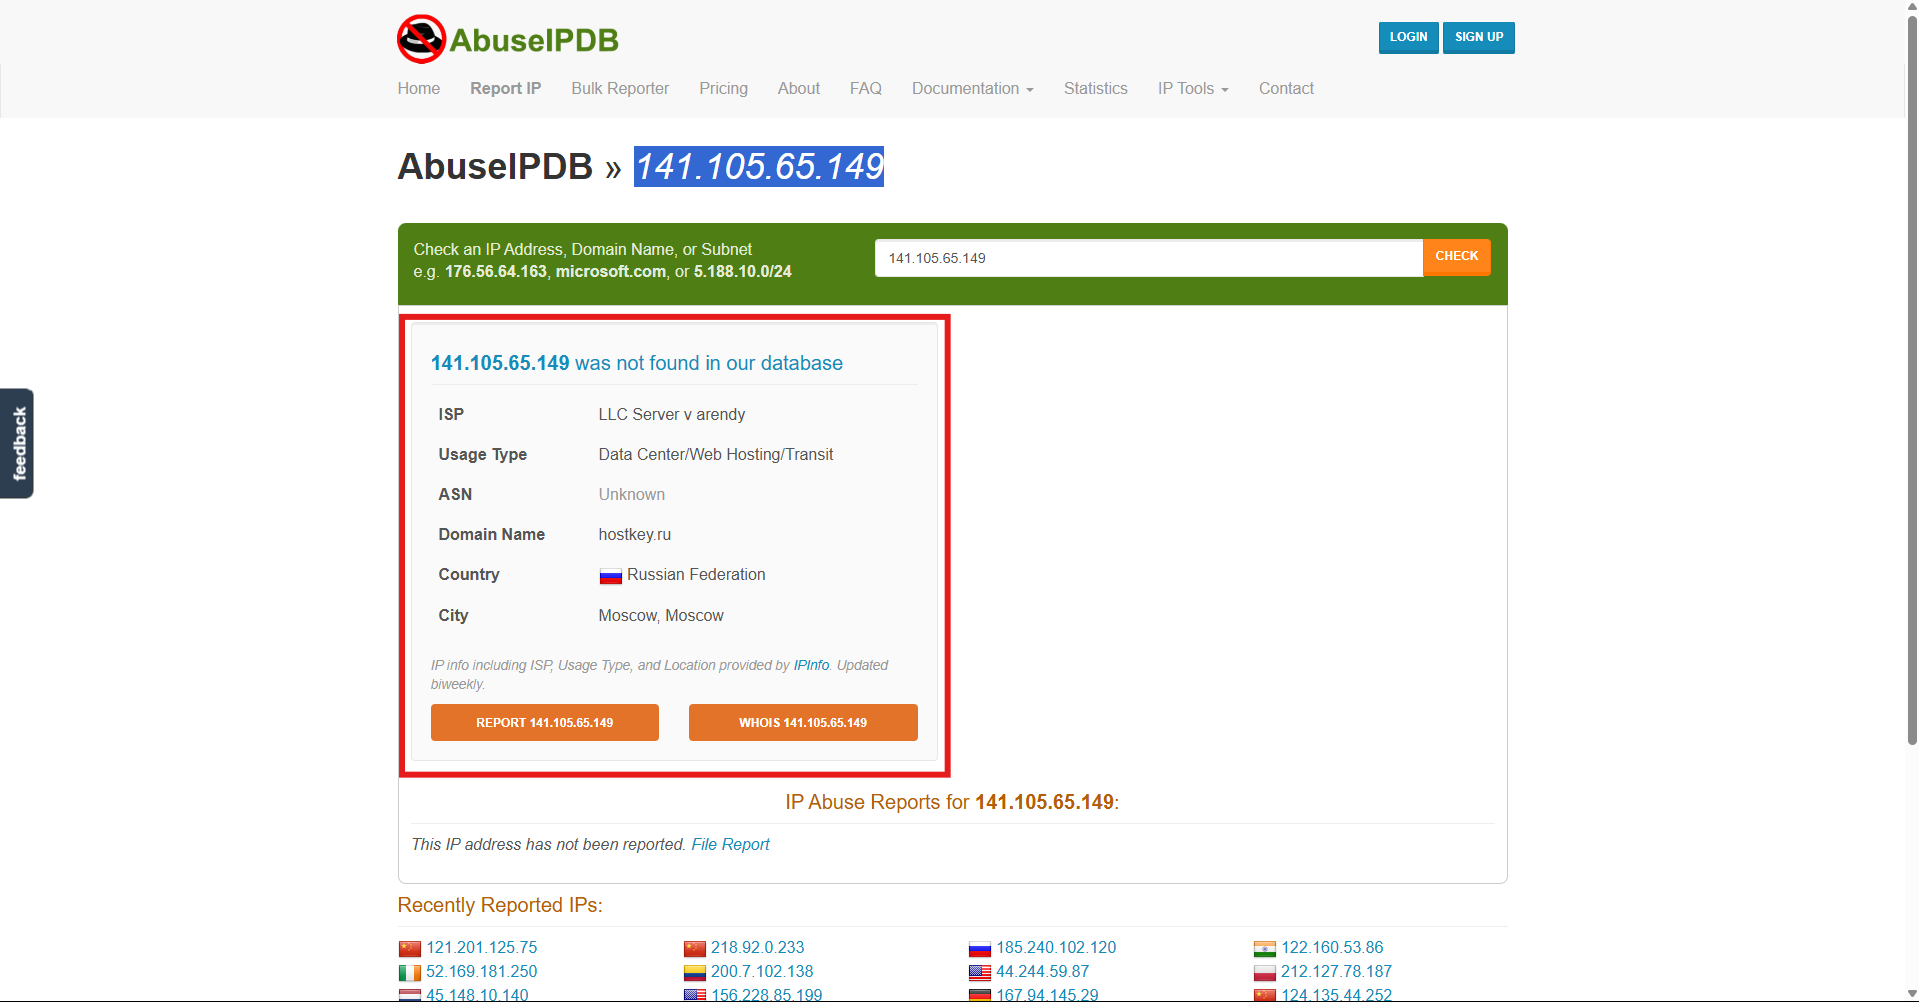Click Poland flag beside 212.127.78.187
The image size is (1919, 1002).
point(1265,972)
